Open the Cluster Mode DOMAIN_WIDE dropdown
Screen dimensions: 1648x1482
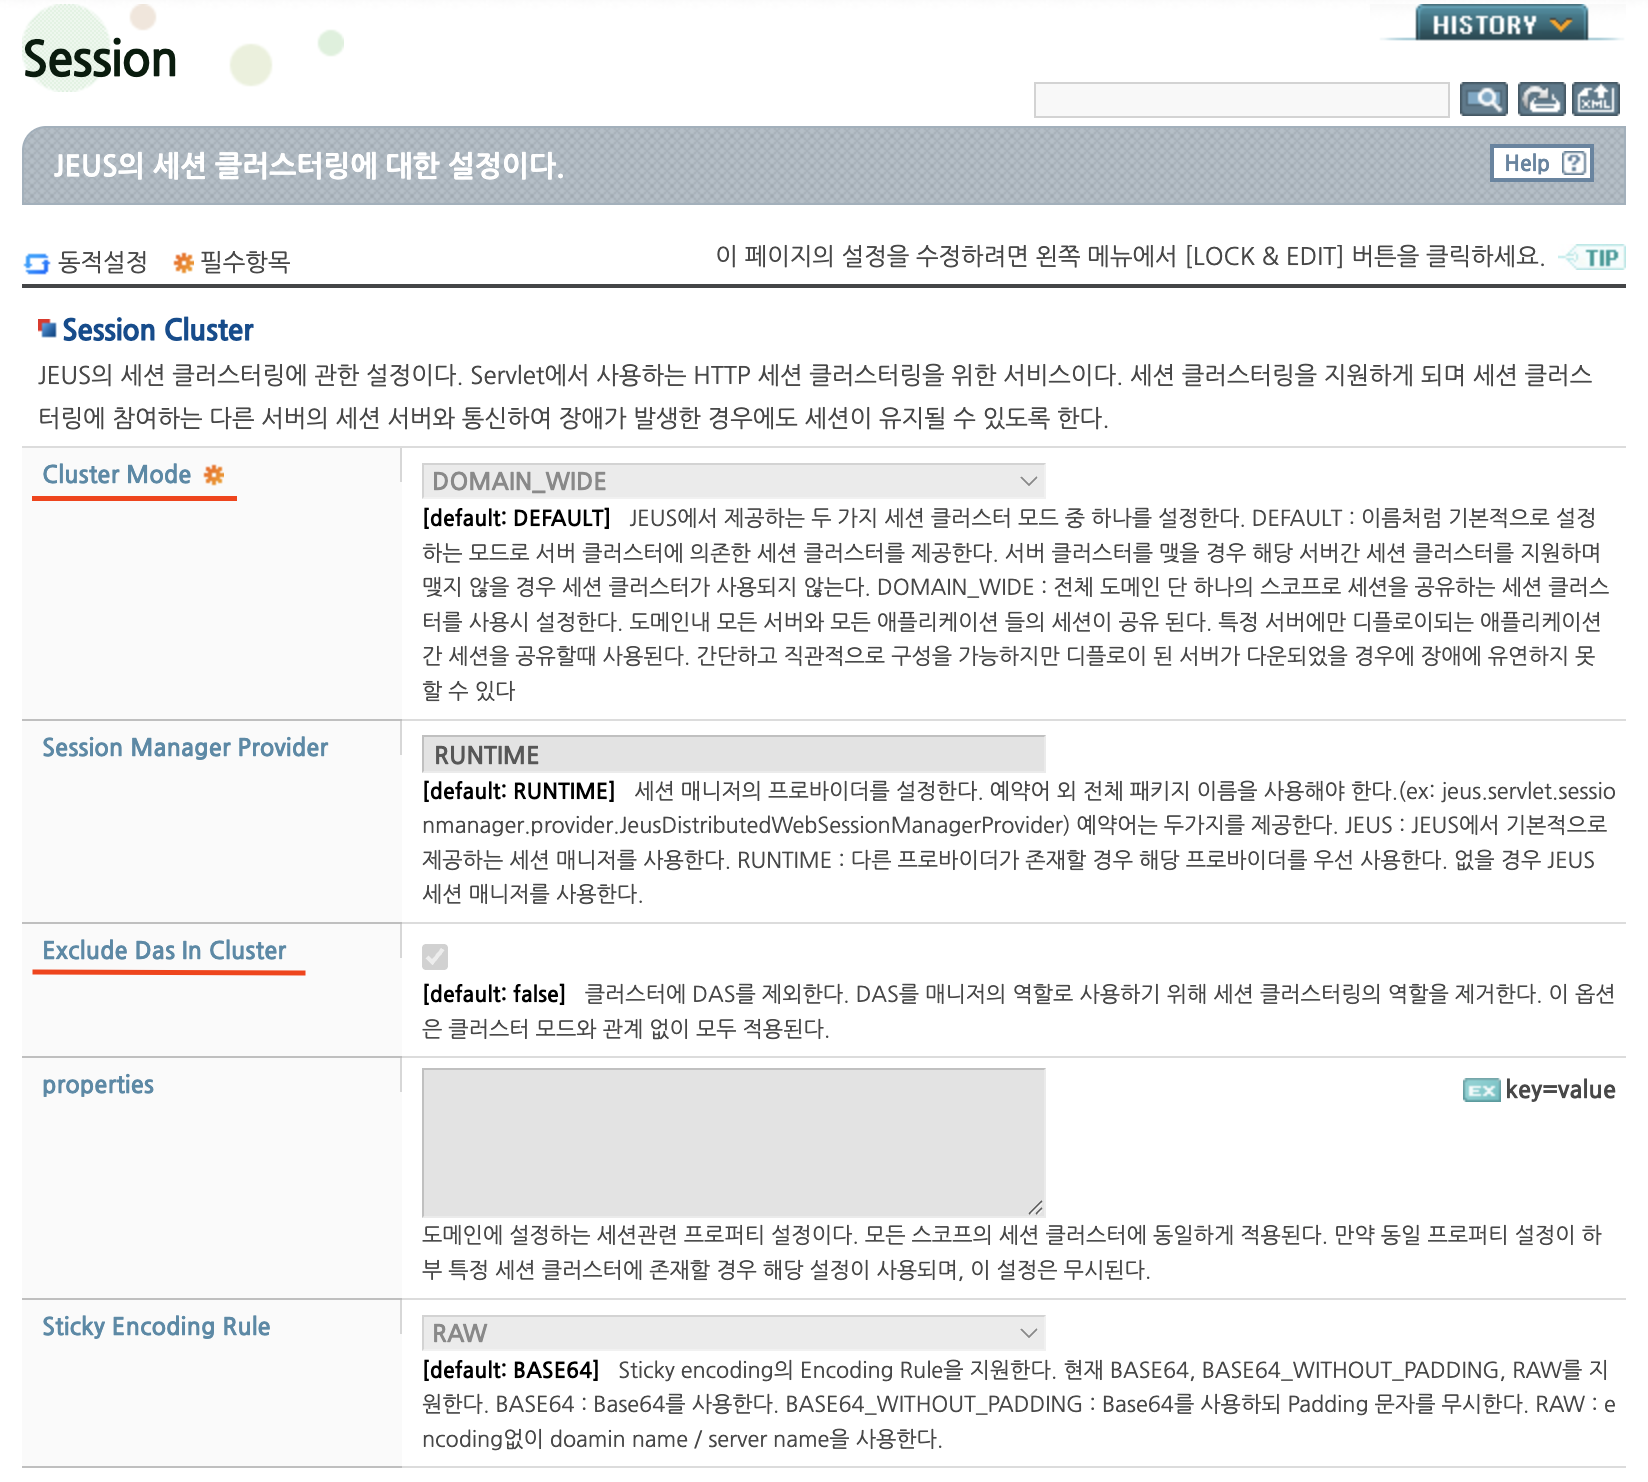pos(734,481)
